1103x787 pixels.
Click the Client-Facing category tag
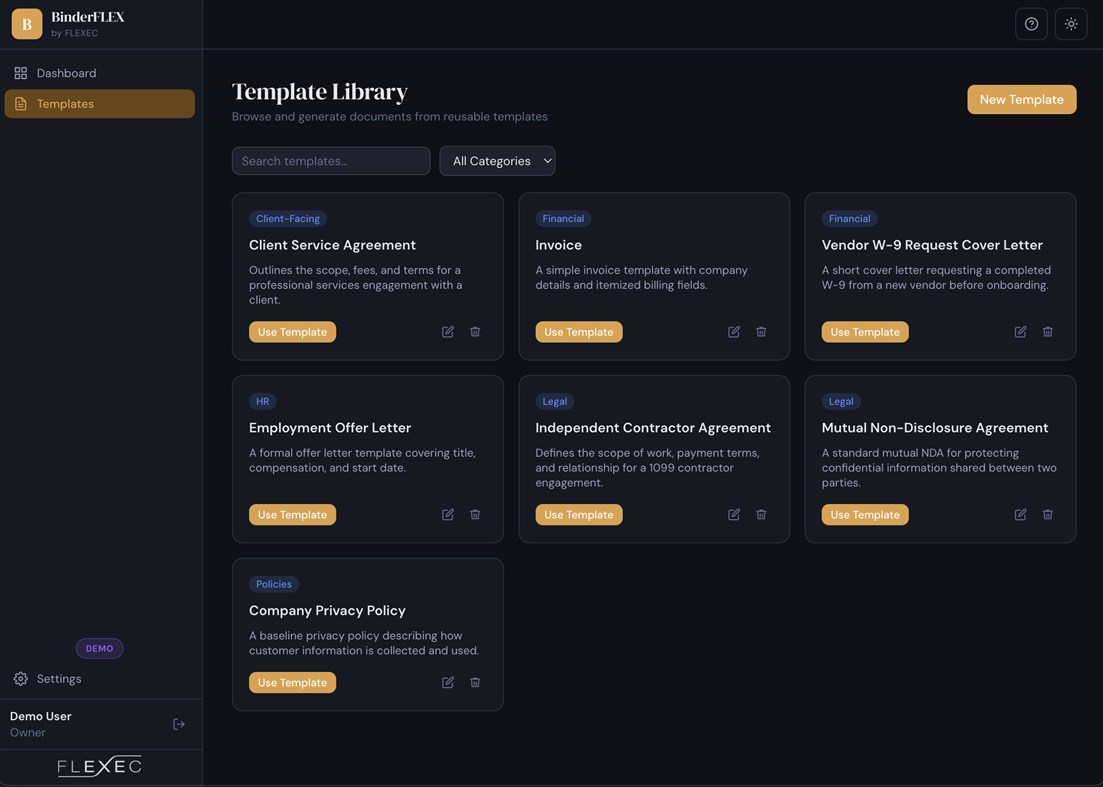tap(288, 219)
